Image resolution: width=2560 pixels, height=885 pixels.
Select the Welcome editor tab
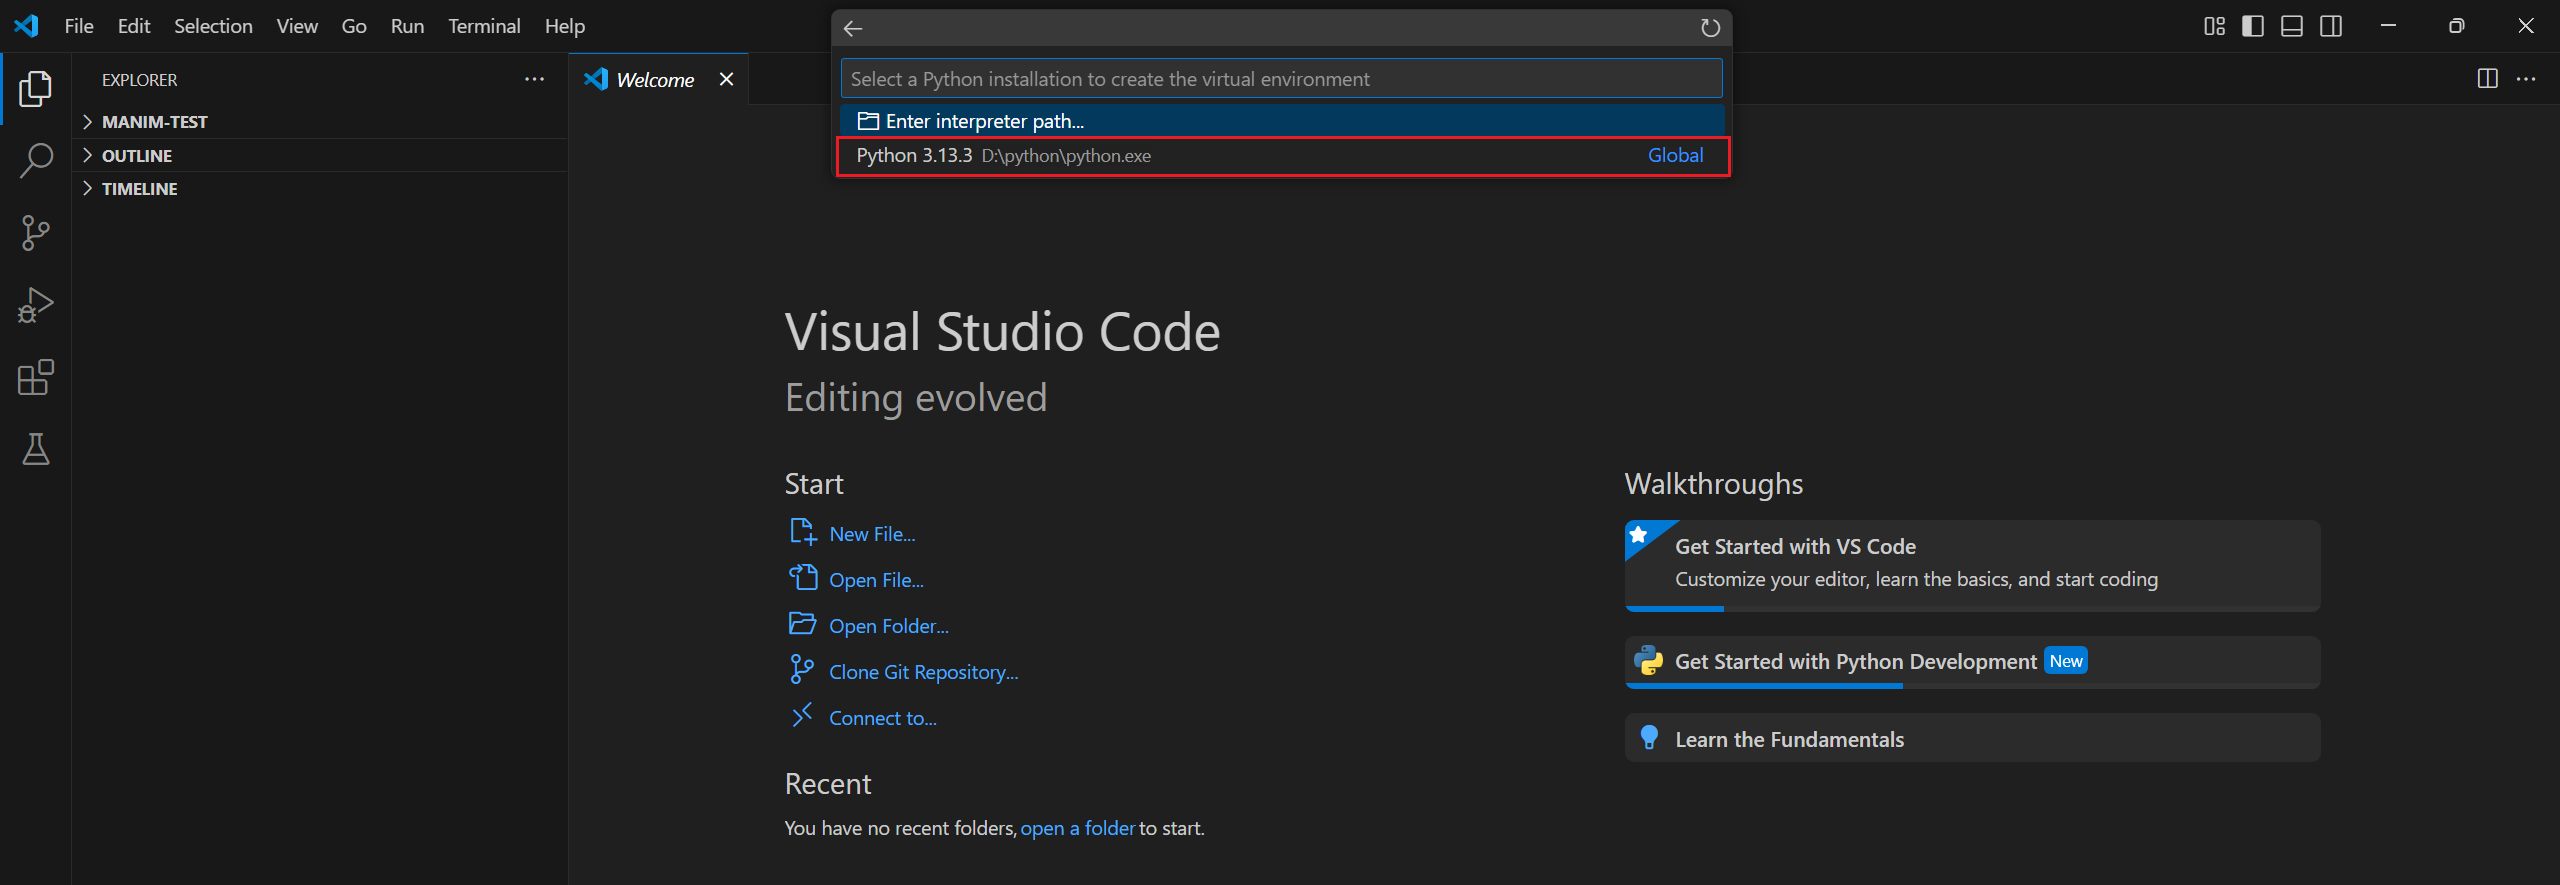coord(656,80)
